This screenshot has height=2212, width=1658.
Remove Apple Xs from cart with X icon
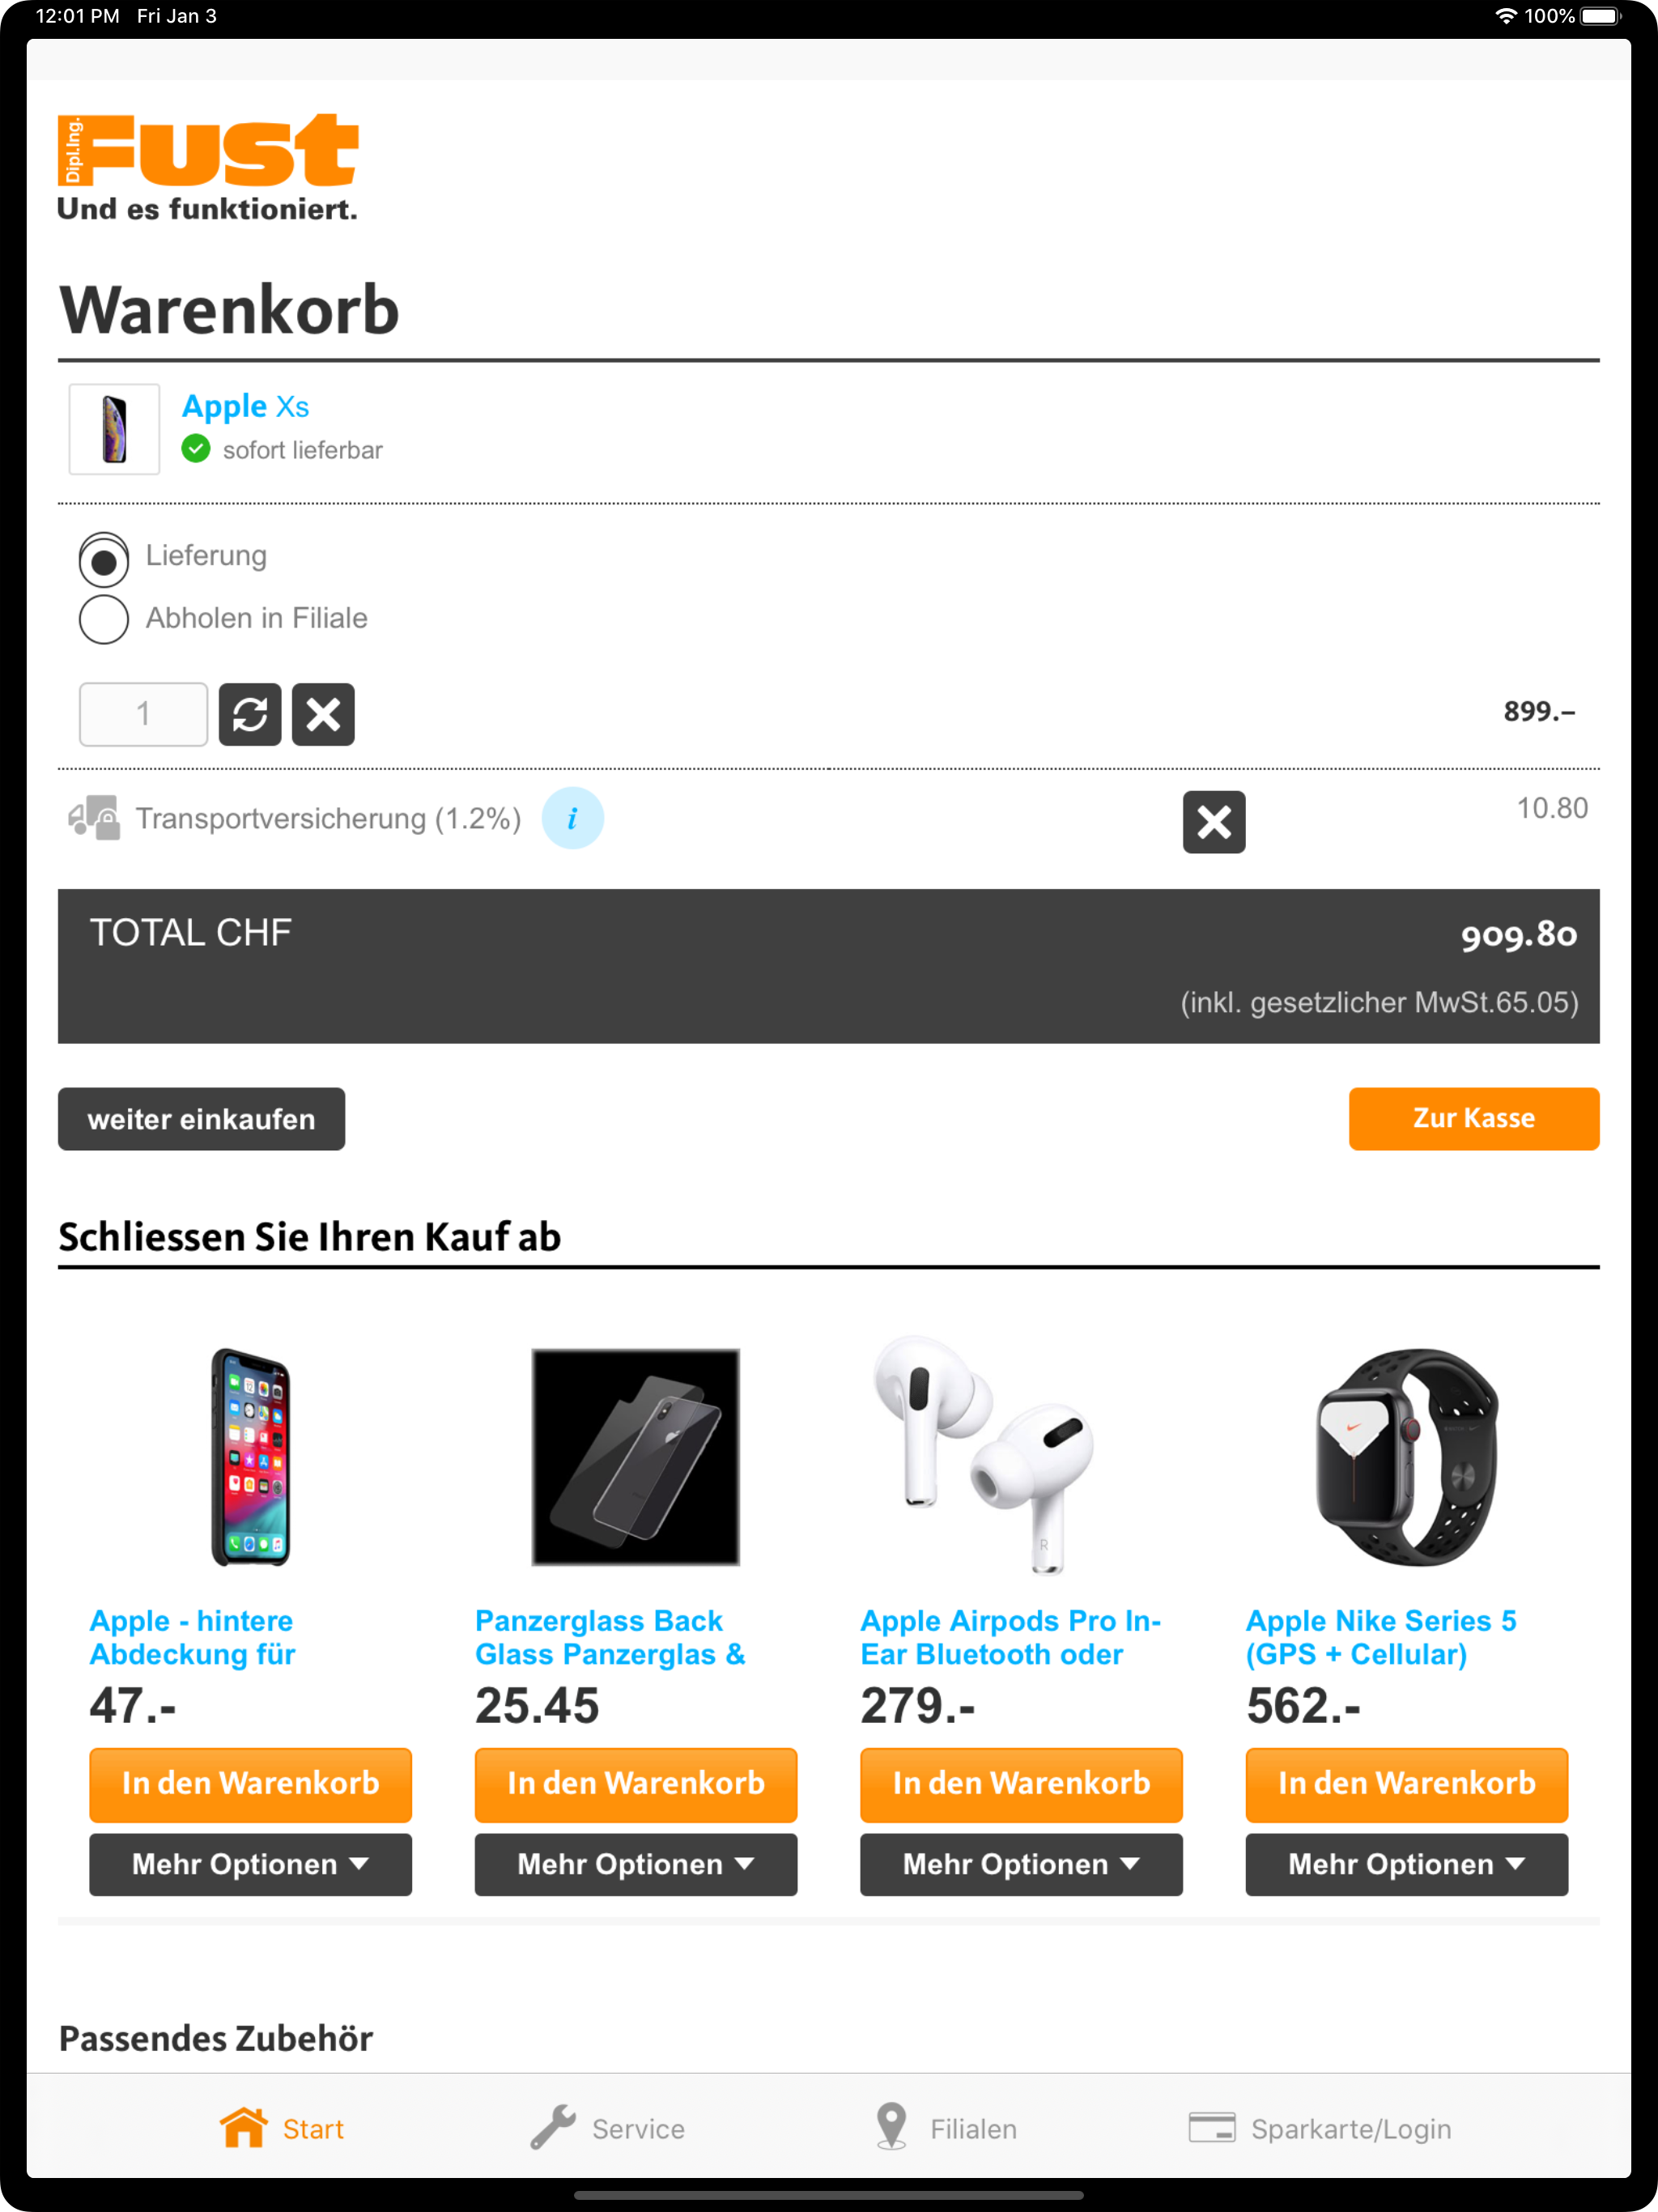[323, 714]
